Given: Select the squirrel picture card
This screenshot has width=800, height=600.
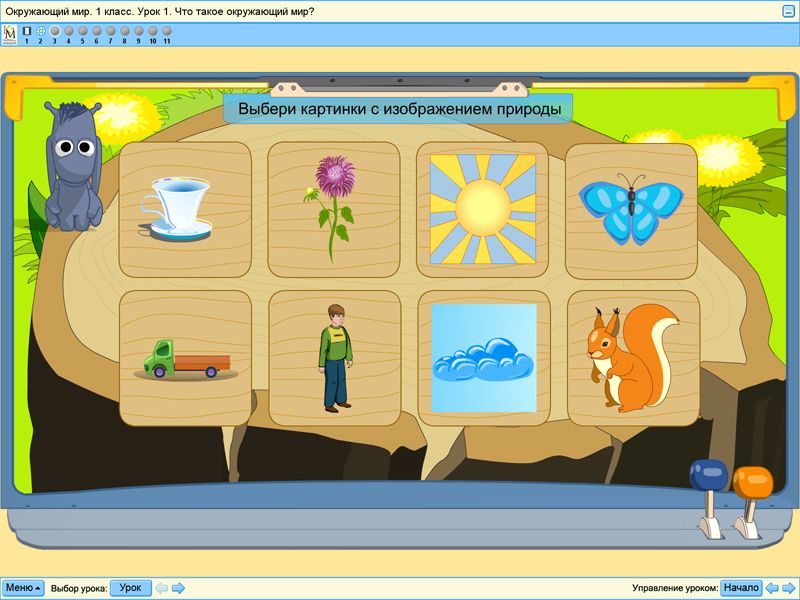Looking at the screenshot, I should tap(633, 358).
